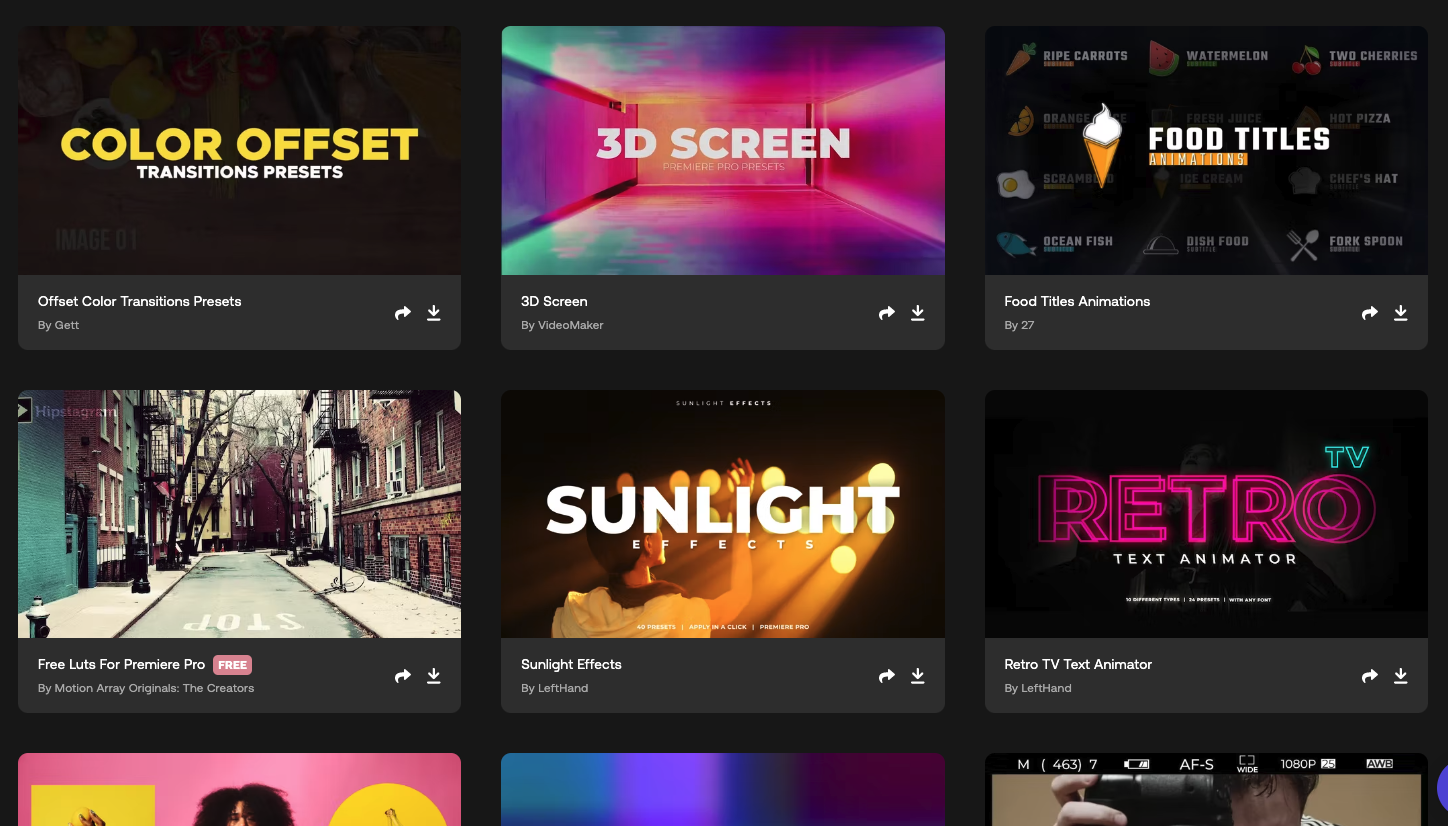View Motion Array Originals: The Creators profile
1448x826 pixels.
click(154, 688)
